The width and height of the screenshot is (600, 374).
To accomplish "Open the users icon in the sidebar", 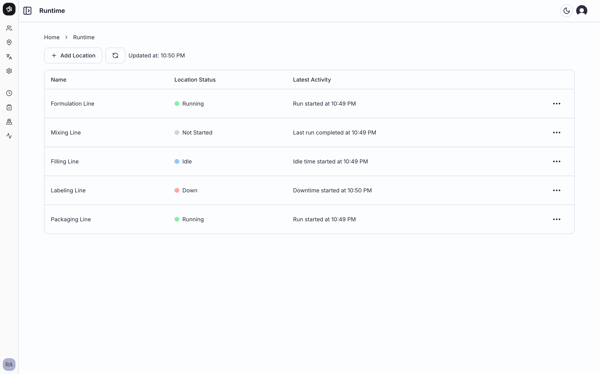I will (9, 28).
